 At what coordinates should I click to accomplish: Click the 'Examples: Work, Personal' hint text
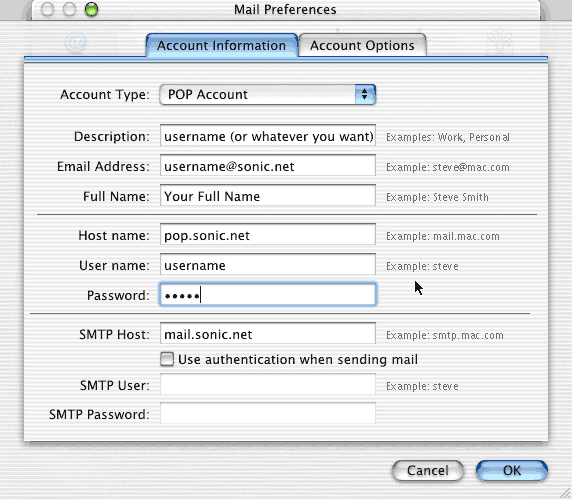click(x=448, y=137)
